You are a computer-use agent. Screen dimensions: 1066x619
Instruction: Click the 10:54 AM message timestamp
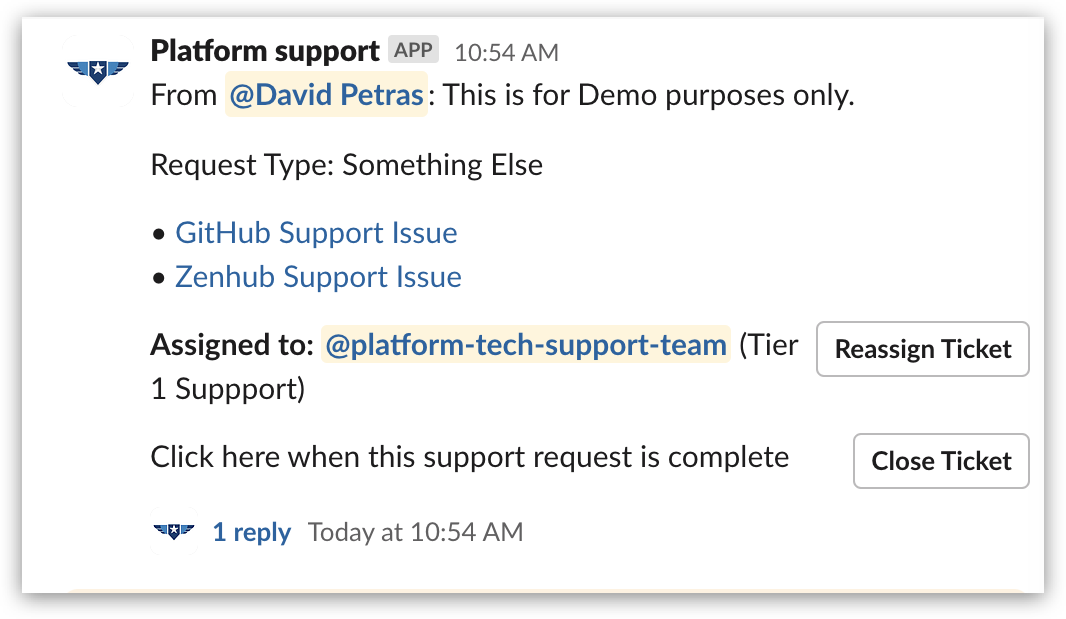tap(505, 52)
